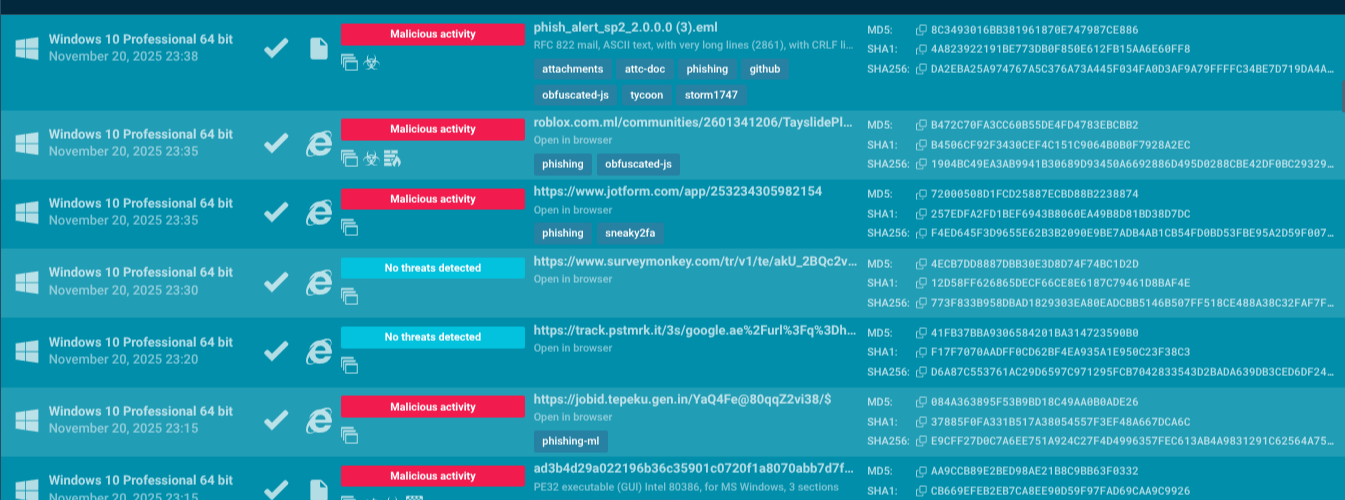This screenshot has width=1345, height=500.
Task: Copy SHA256 hash starting with 773F833B958DBAD
Action: (x=921, y=302)
